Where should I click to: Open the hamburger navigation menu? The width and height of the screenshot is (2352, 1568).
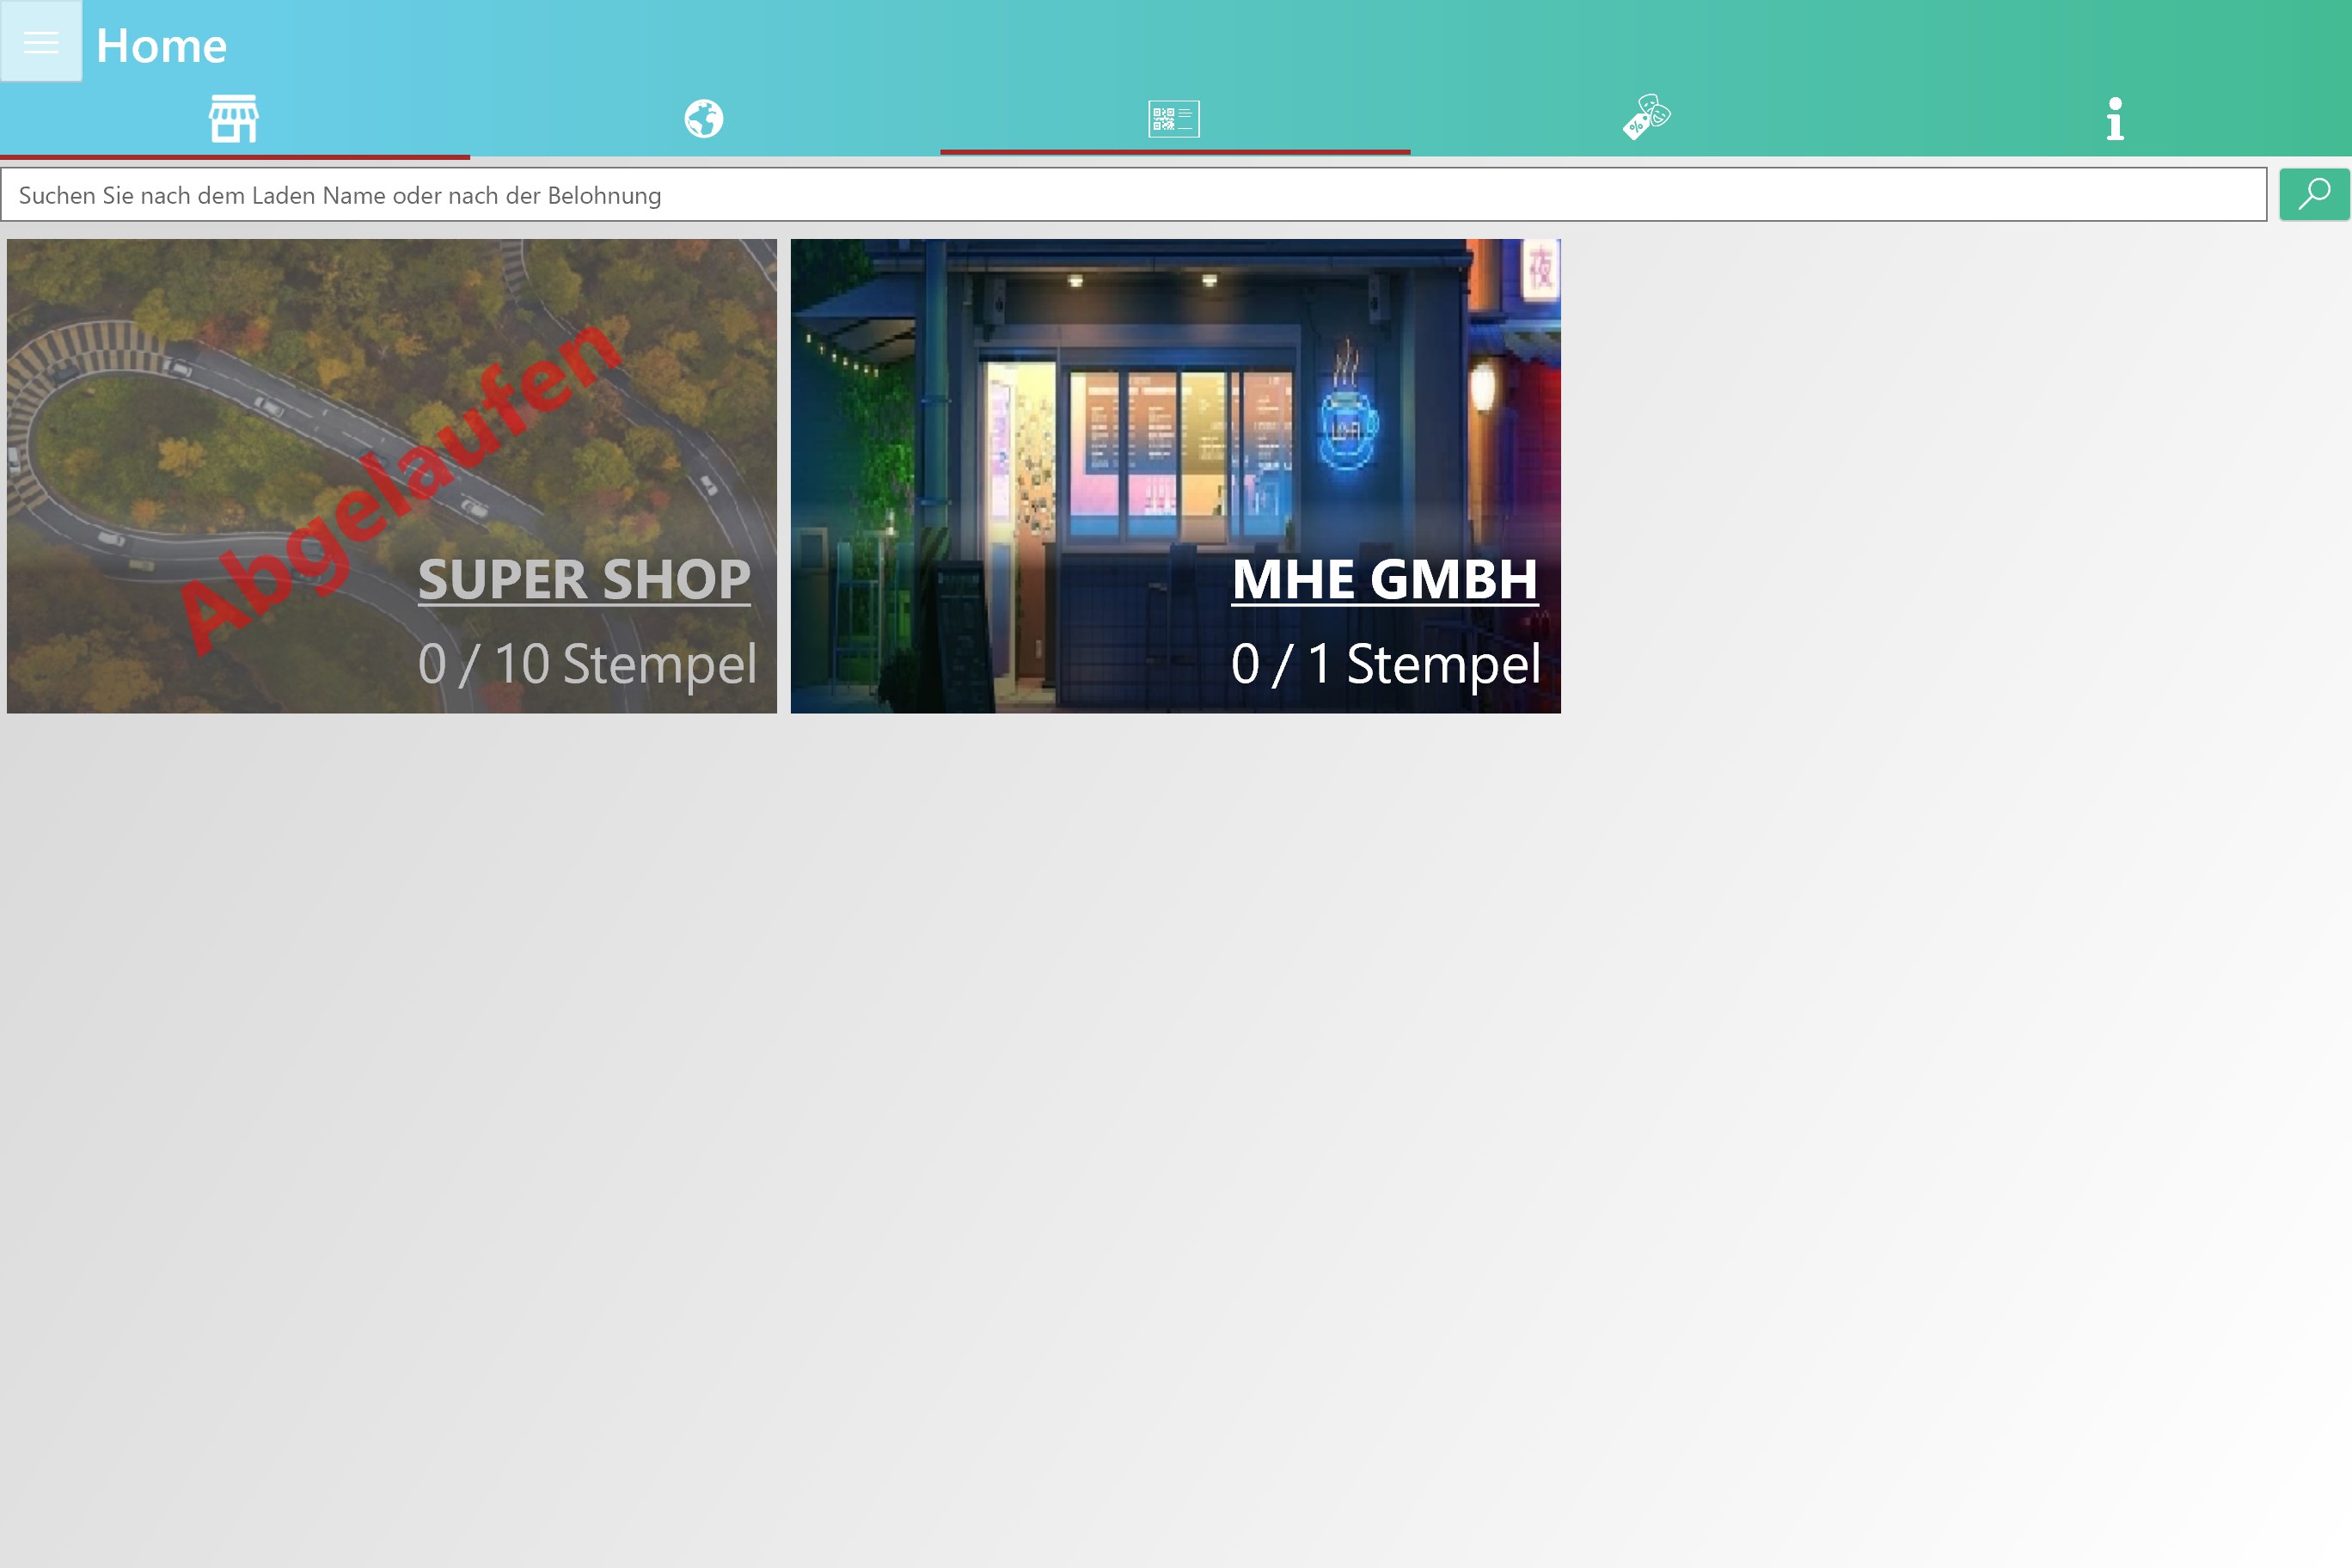coord(41,42)
